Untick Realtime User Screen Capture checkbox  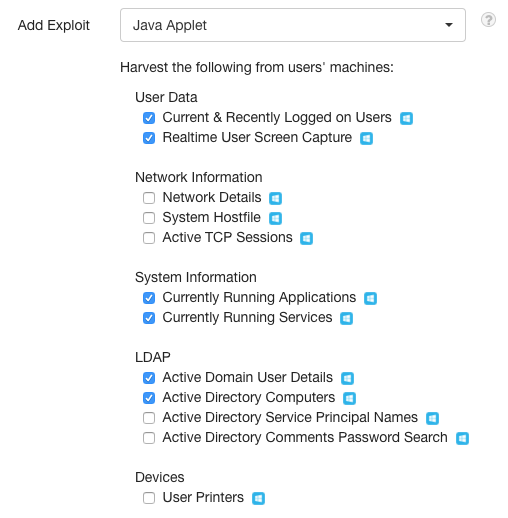149,138
